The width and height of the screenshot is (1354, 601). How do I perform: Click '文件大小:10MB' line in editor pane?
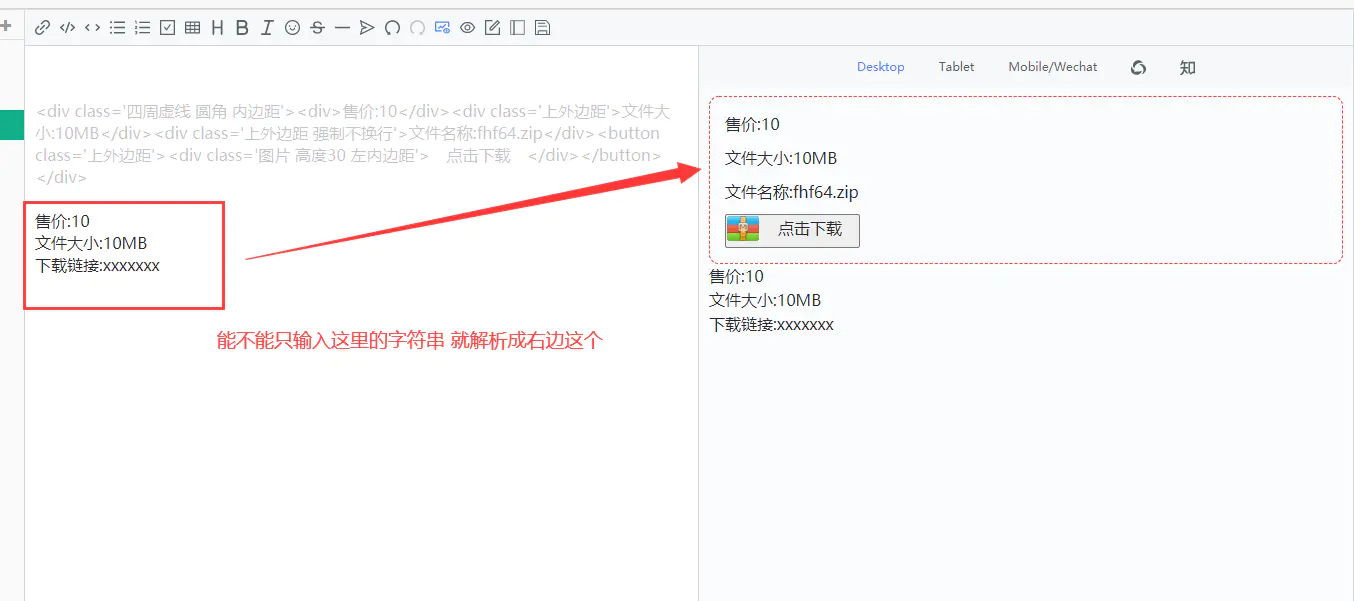point(91,243)
